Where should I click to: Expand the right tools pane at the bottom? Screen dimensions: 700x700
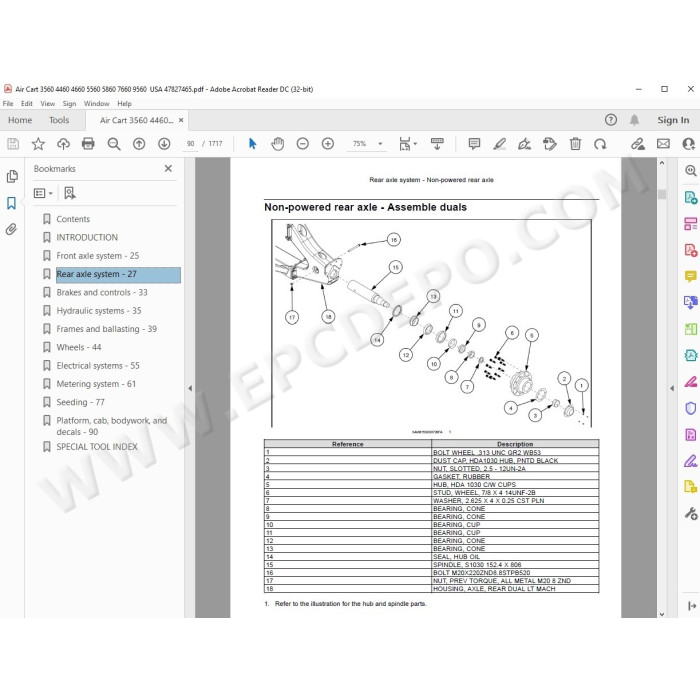point(692,606)
